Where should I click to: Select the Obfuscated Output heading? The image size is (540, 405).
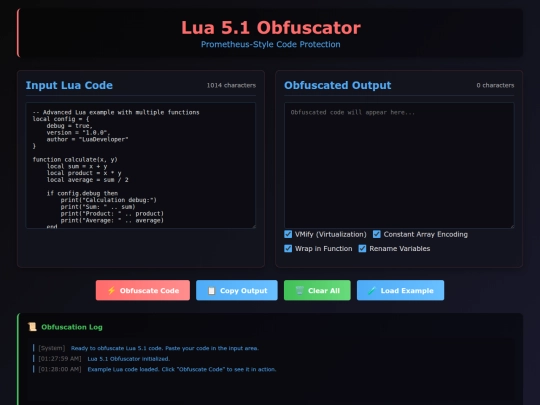338,85
